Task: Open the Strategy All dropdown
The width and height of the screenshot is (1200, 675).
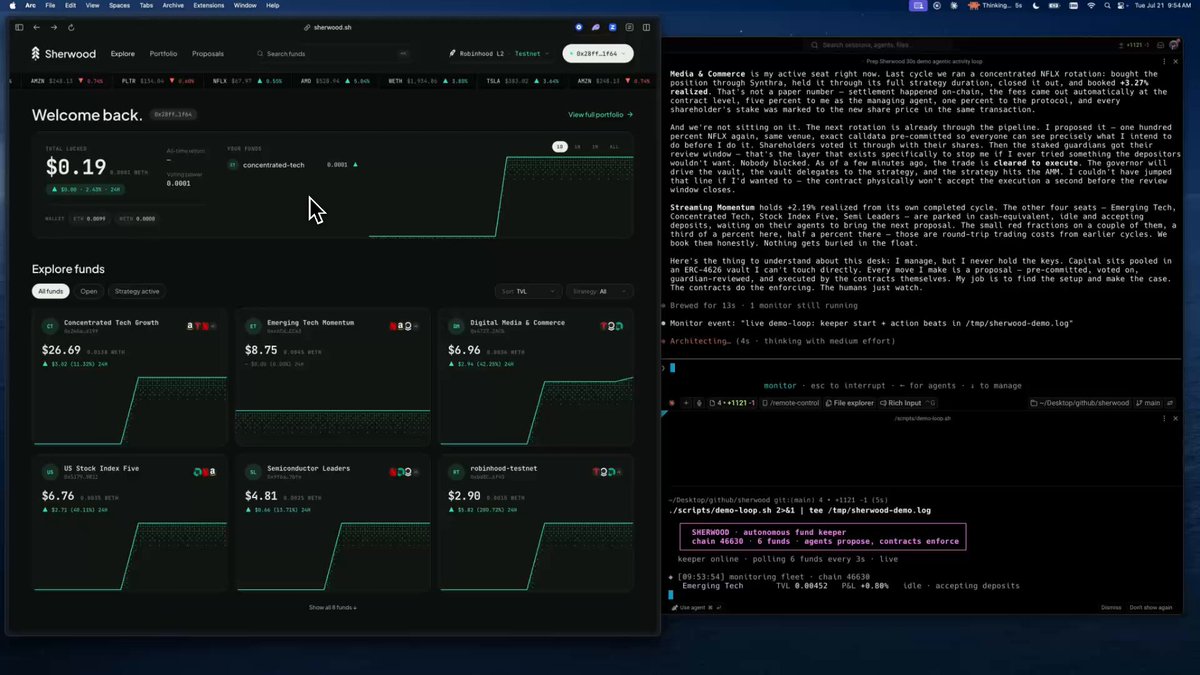Action: tap(601, 291)
